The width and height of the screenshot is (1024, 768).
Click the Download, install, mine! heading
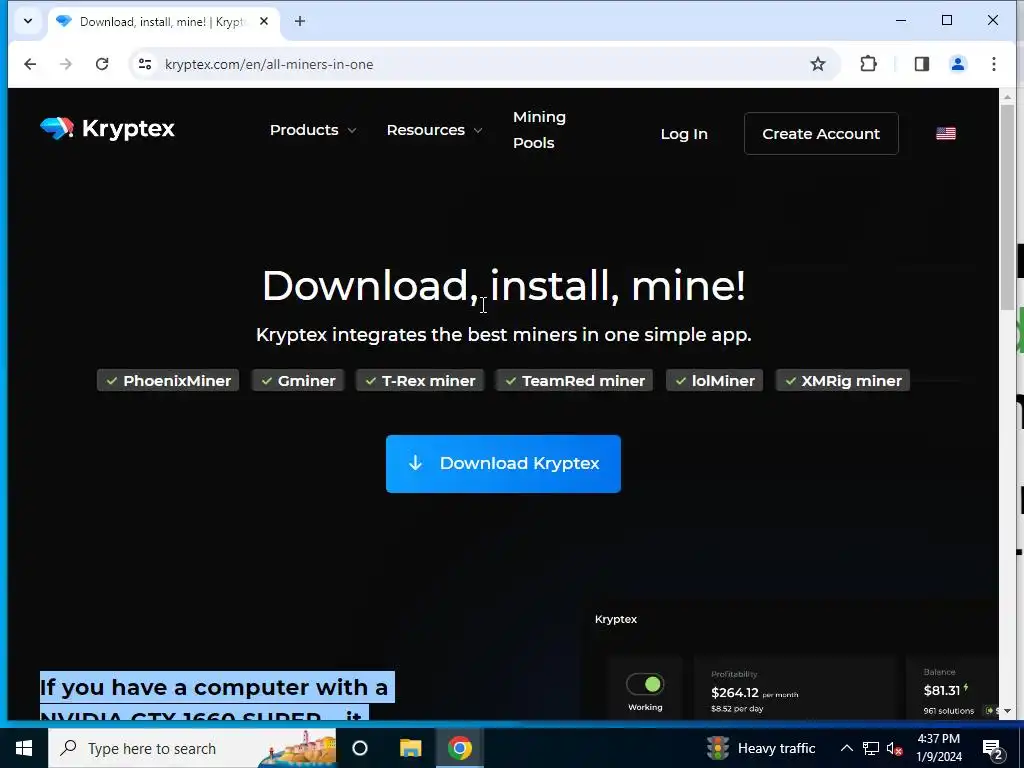504,286
